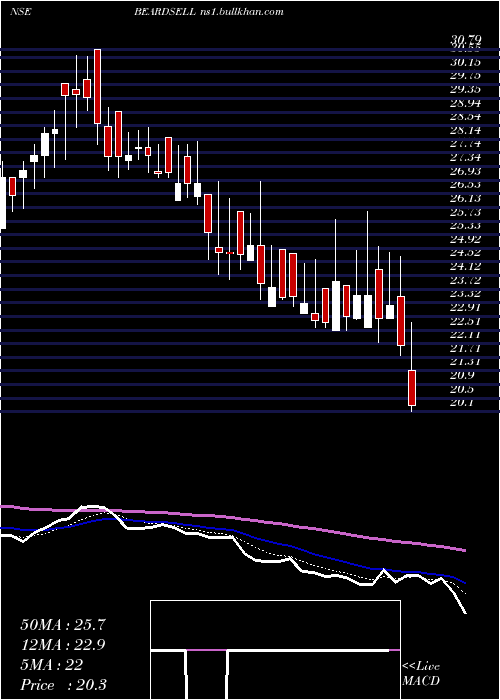Click the <<Live MACD label
500x700 pixels.
421,674
